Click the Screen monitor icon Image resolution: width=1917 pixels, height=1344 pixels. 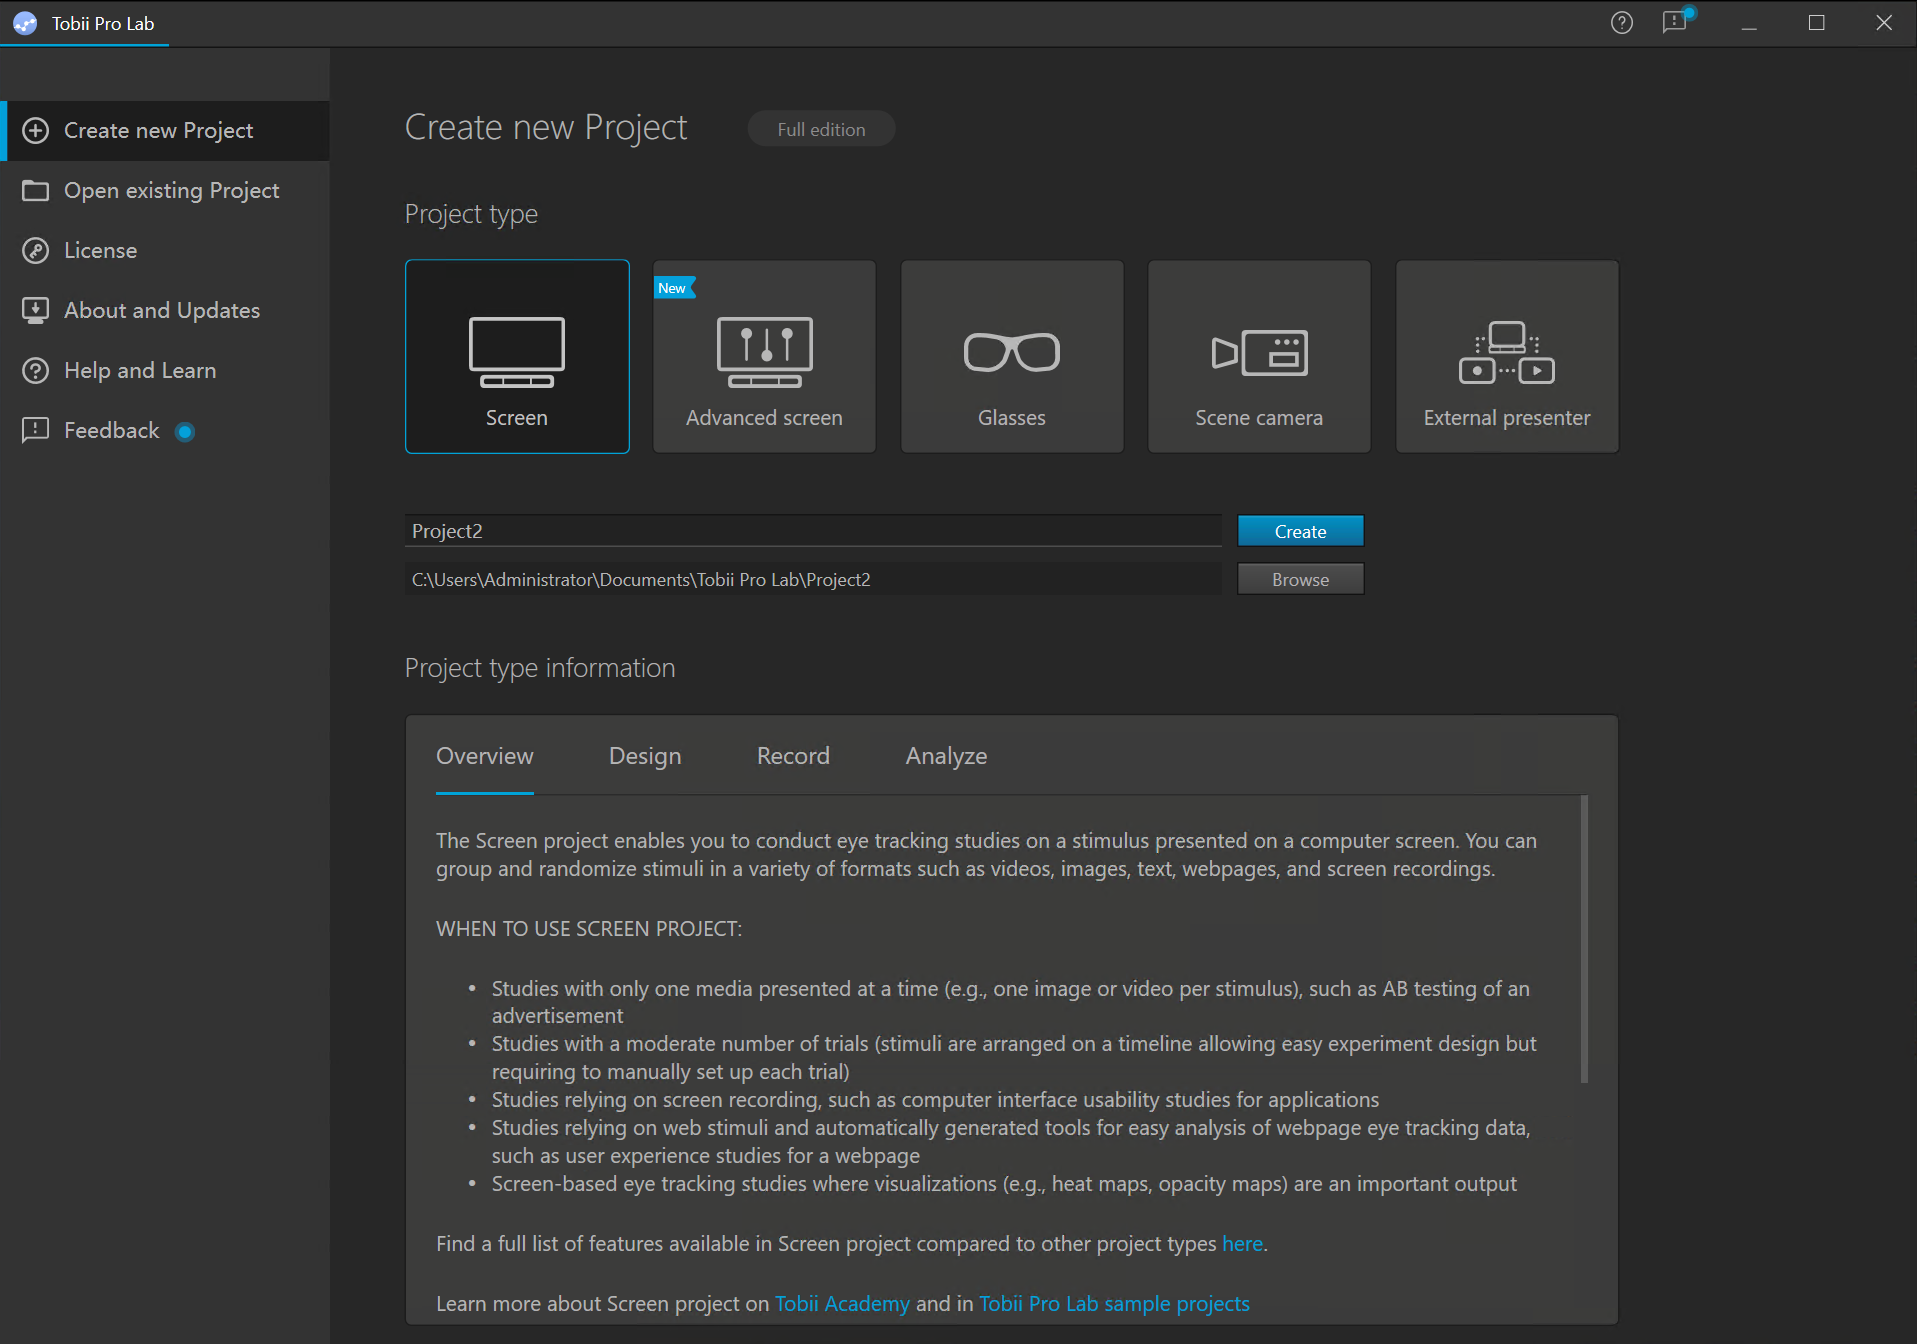point(517,352)
